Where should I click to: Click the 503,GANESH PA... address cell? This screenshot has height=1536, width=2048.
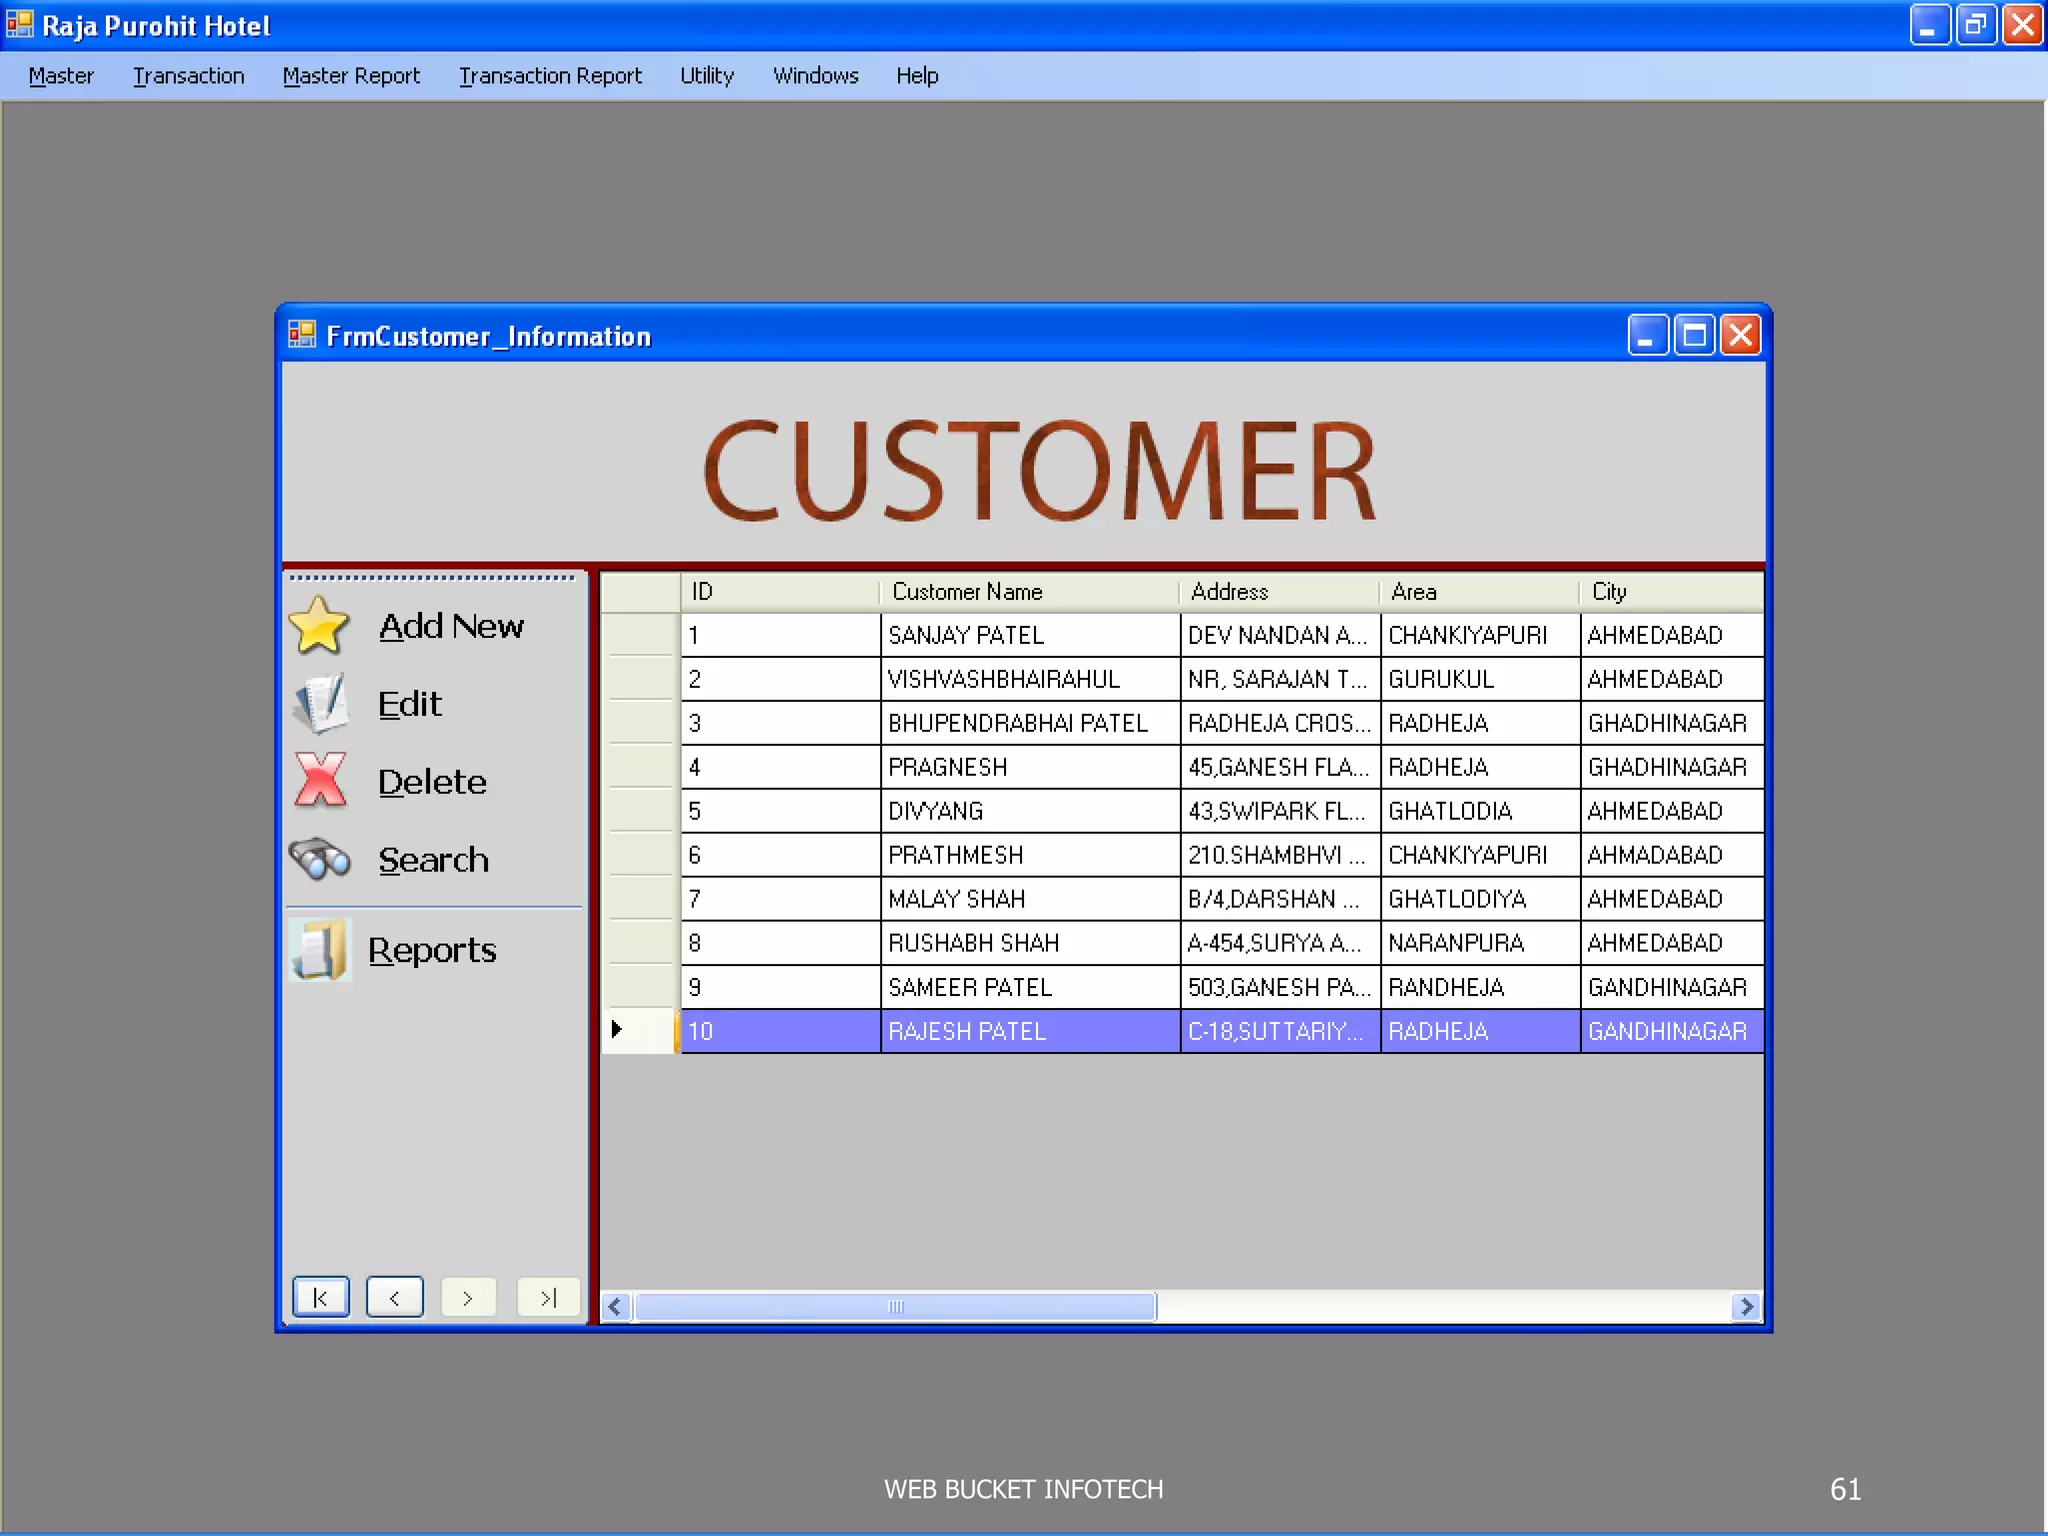point(1280,987)
